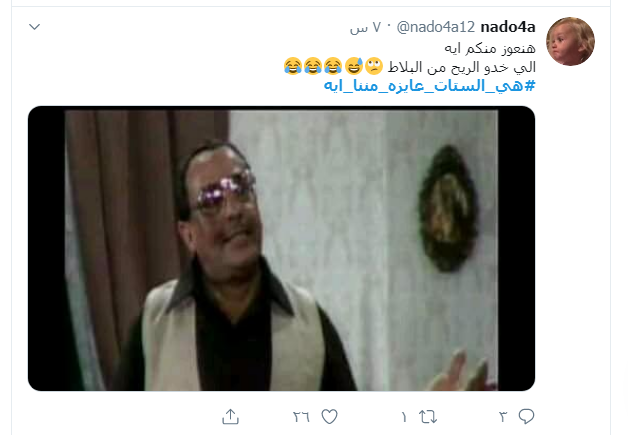Viewport: 628px width, 435px height.
Task: Reply using the speech bubble icon
Action: click(x=526, y=417)
